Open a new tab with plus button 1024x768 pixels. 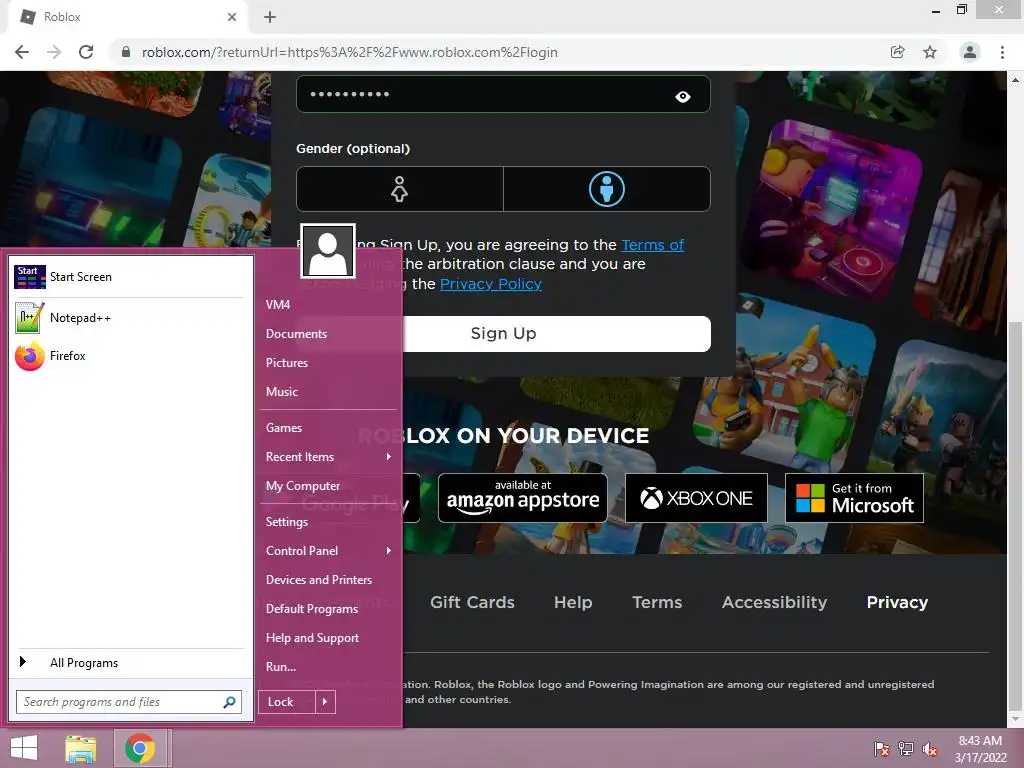[x=270, y=17]
